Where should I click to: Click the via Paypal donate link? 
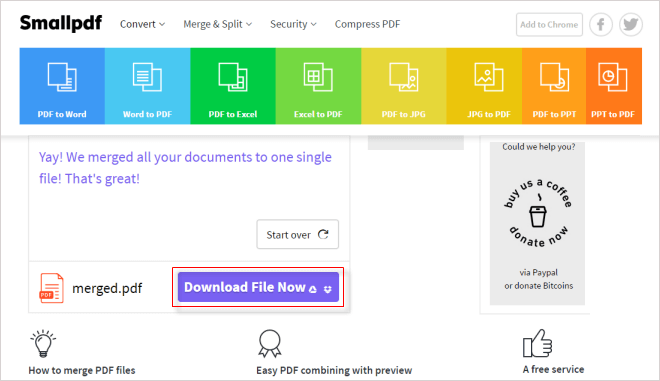[538, 272]
